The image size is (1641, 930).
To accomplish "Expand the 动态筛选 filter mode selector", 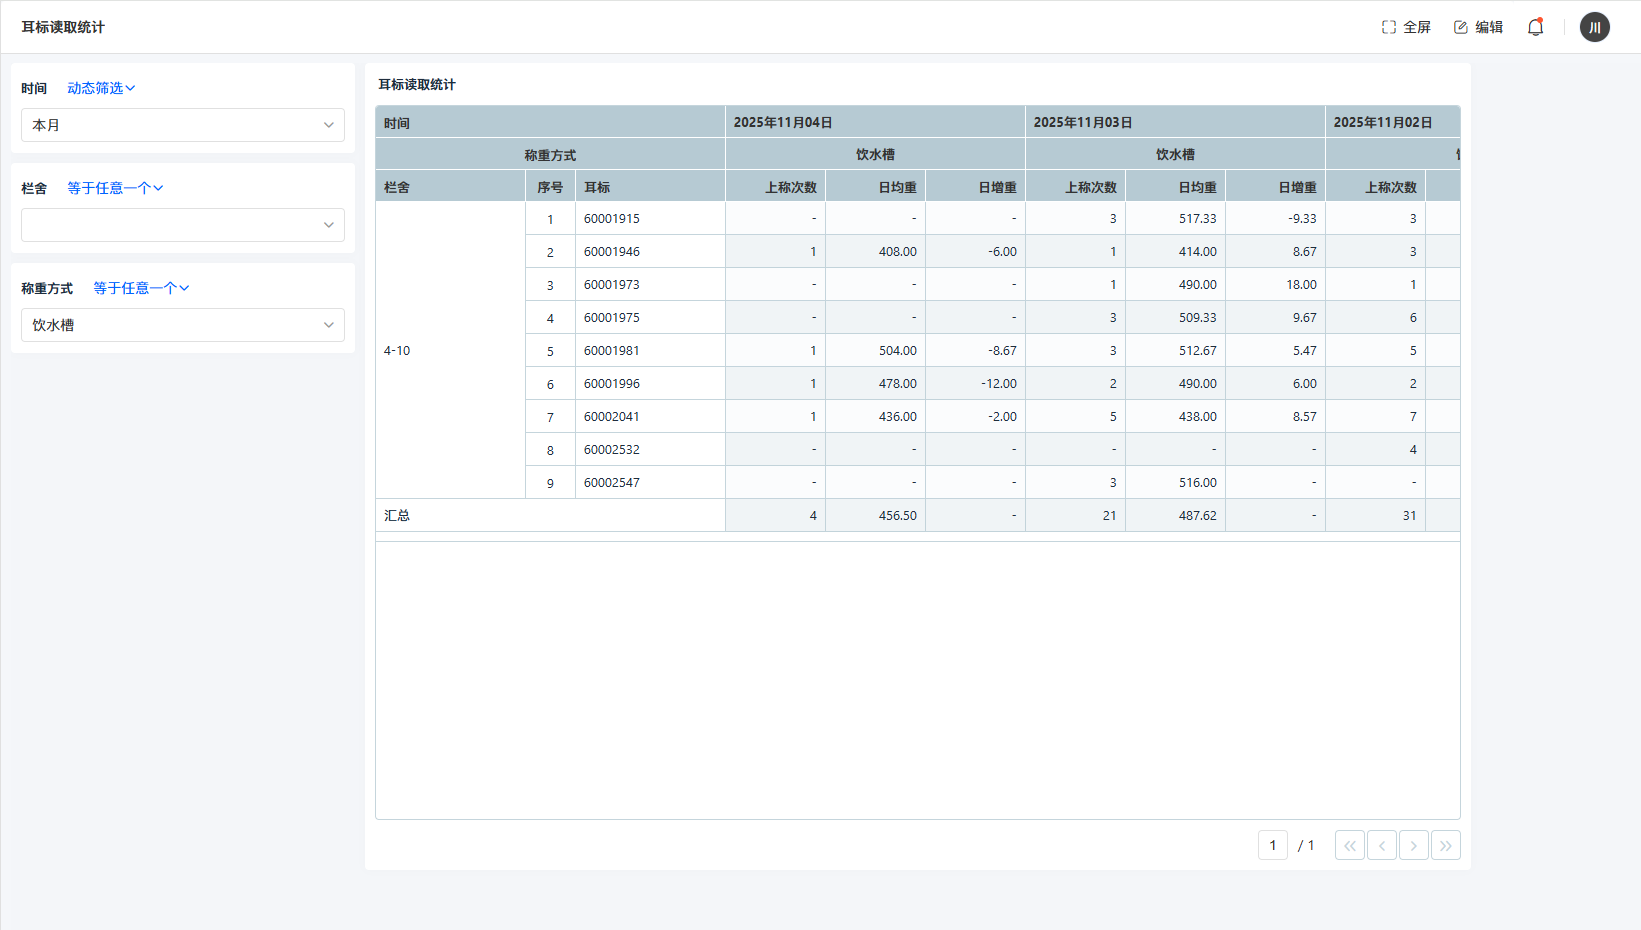I will pos(101,88).
